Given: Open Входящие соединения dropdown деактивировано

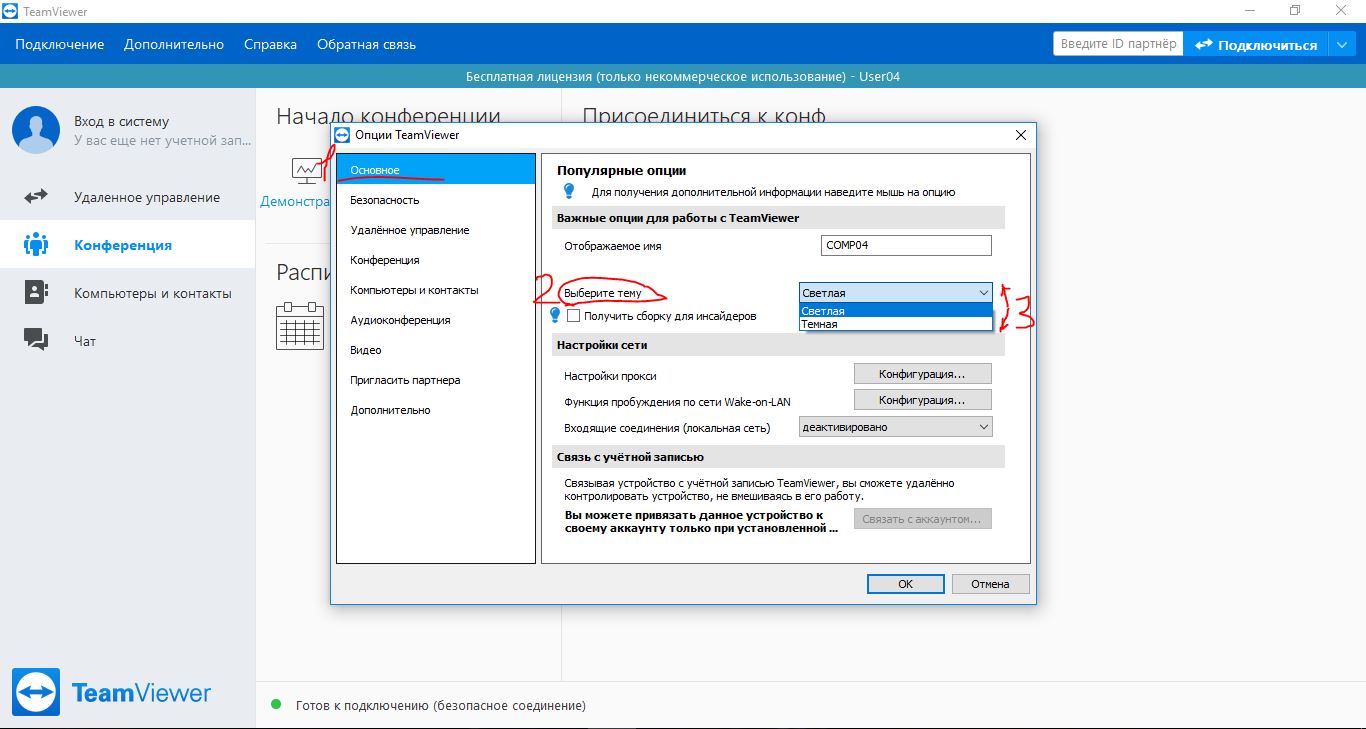Looking at the screenshot, I should (896, 427).
